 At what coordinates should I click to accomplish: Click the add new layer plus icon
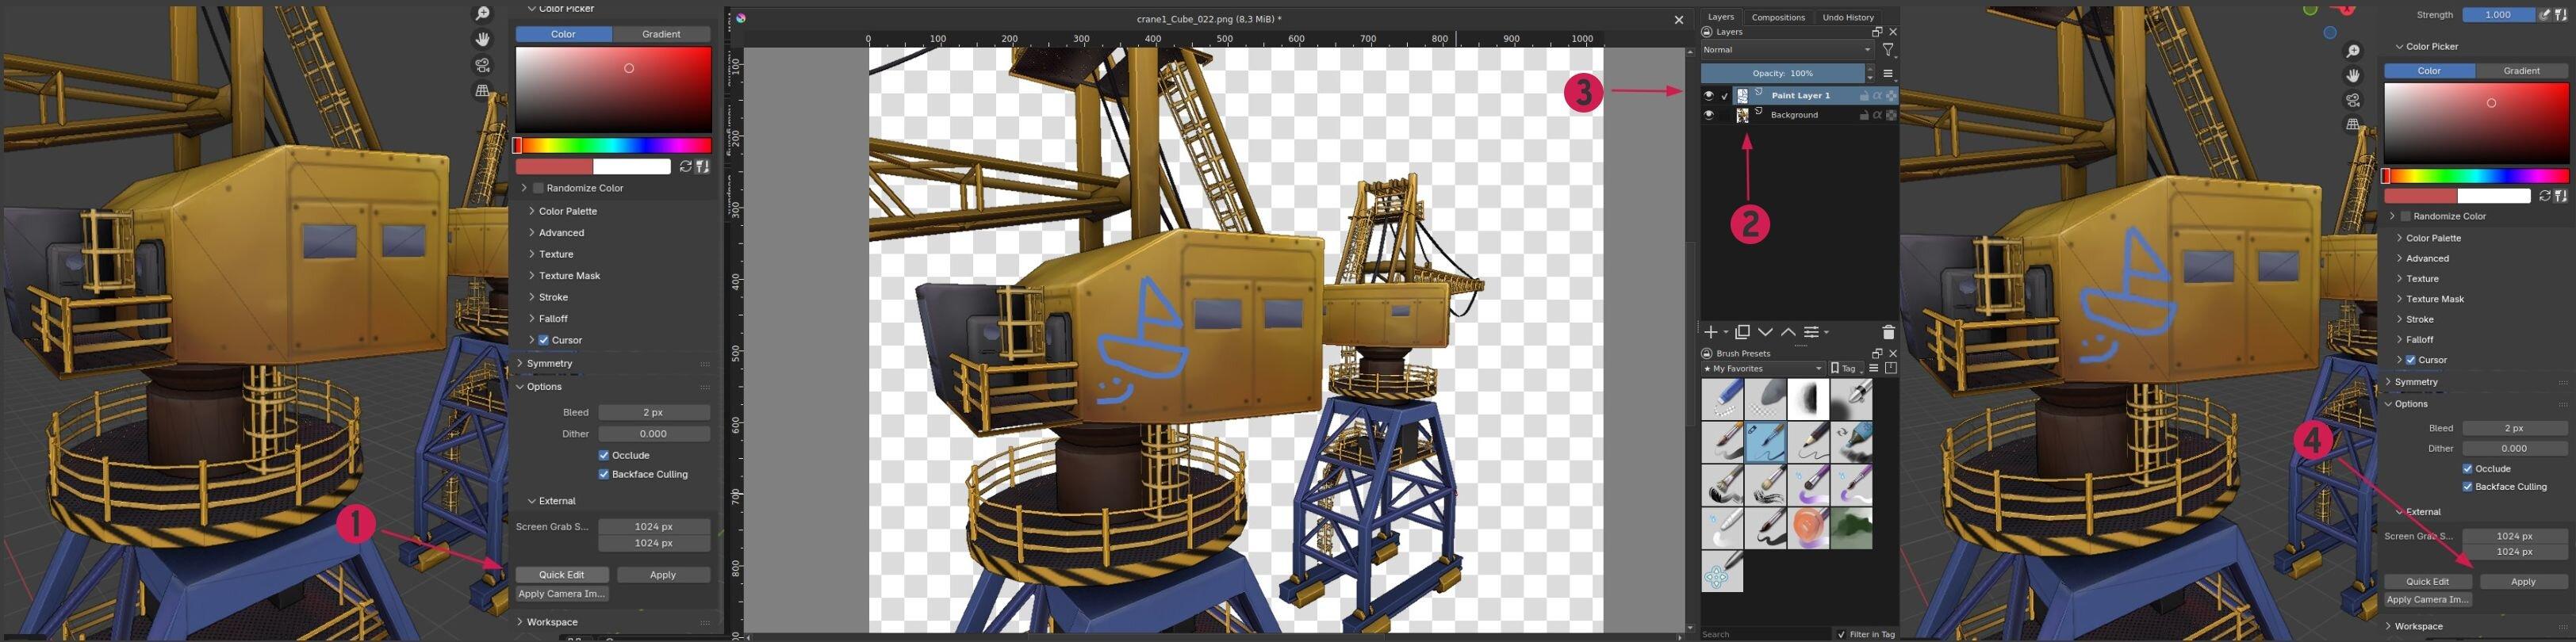point(1710,332)
